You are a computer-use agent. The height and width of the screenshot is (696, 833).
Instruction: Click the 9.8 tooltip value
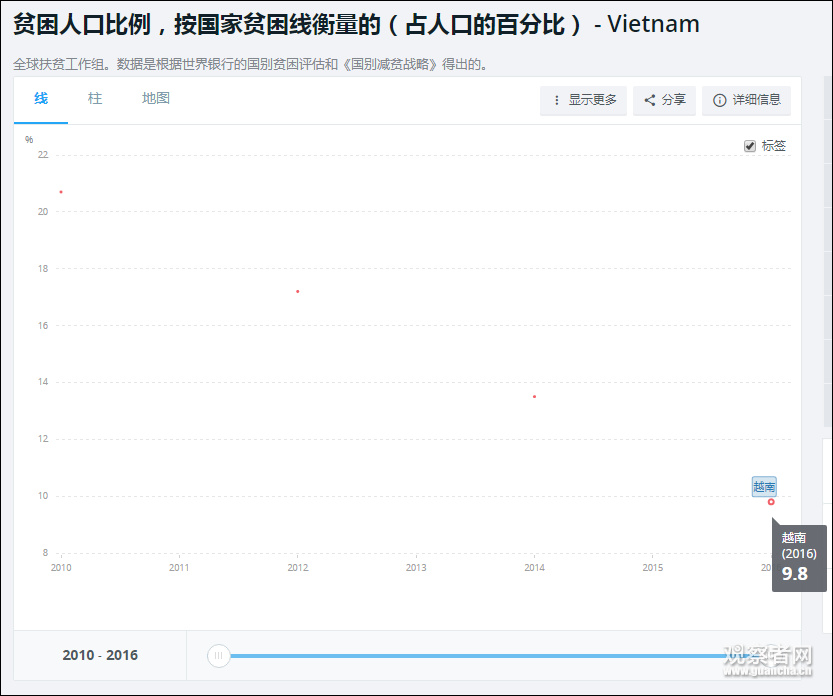(x=795, y=574)
